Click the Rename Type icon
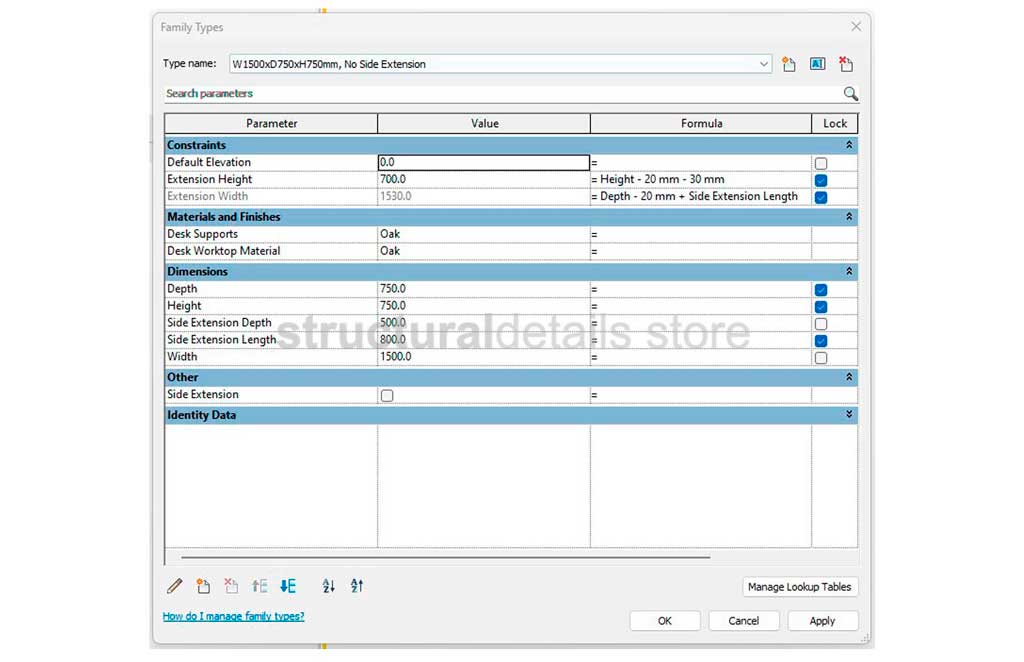 [817, 64]
